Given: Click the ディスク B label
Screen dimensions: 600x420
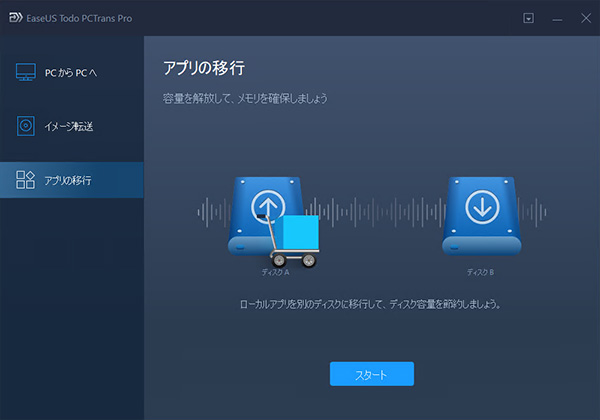Looking at the screenshot, I should (x=480, y=272).
